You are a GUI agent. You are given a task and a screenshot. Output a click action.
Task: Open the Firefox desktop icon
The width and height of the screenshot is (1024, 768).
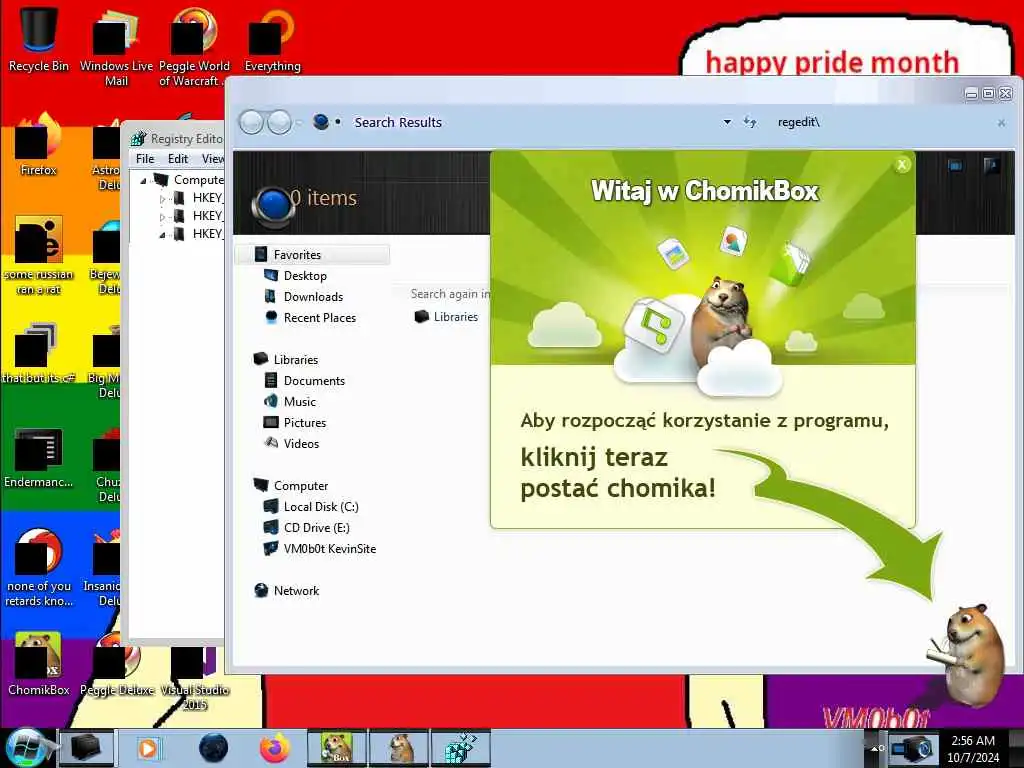pyautogui.click(x=39, y=144)
